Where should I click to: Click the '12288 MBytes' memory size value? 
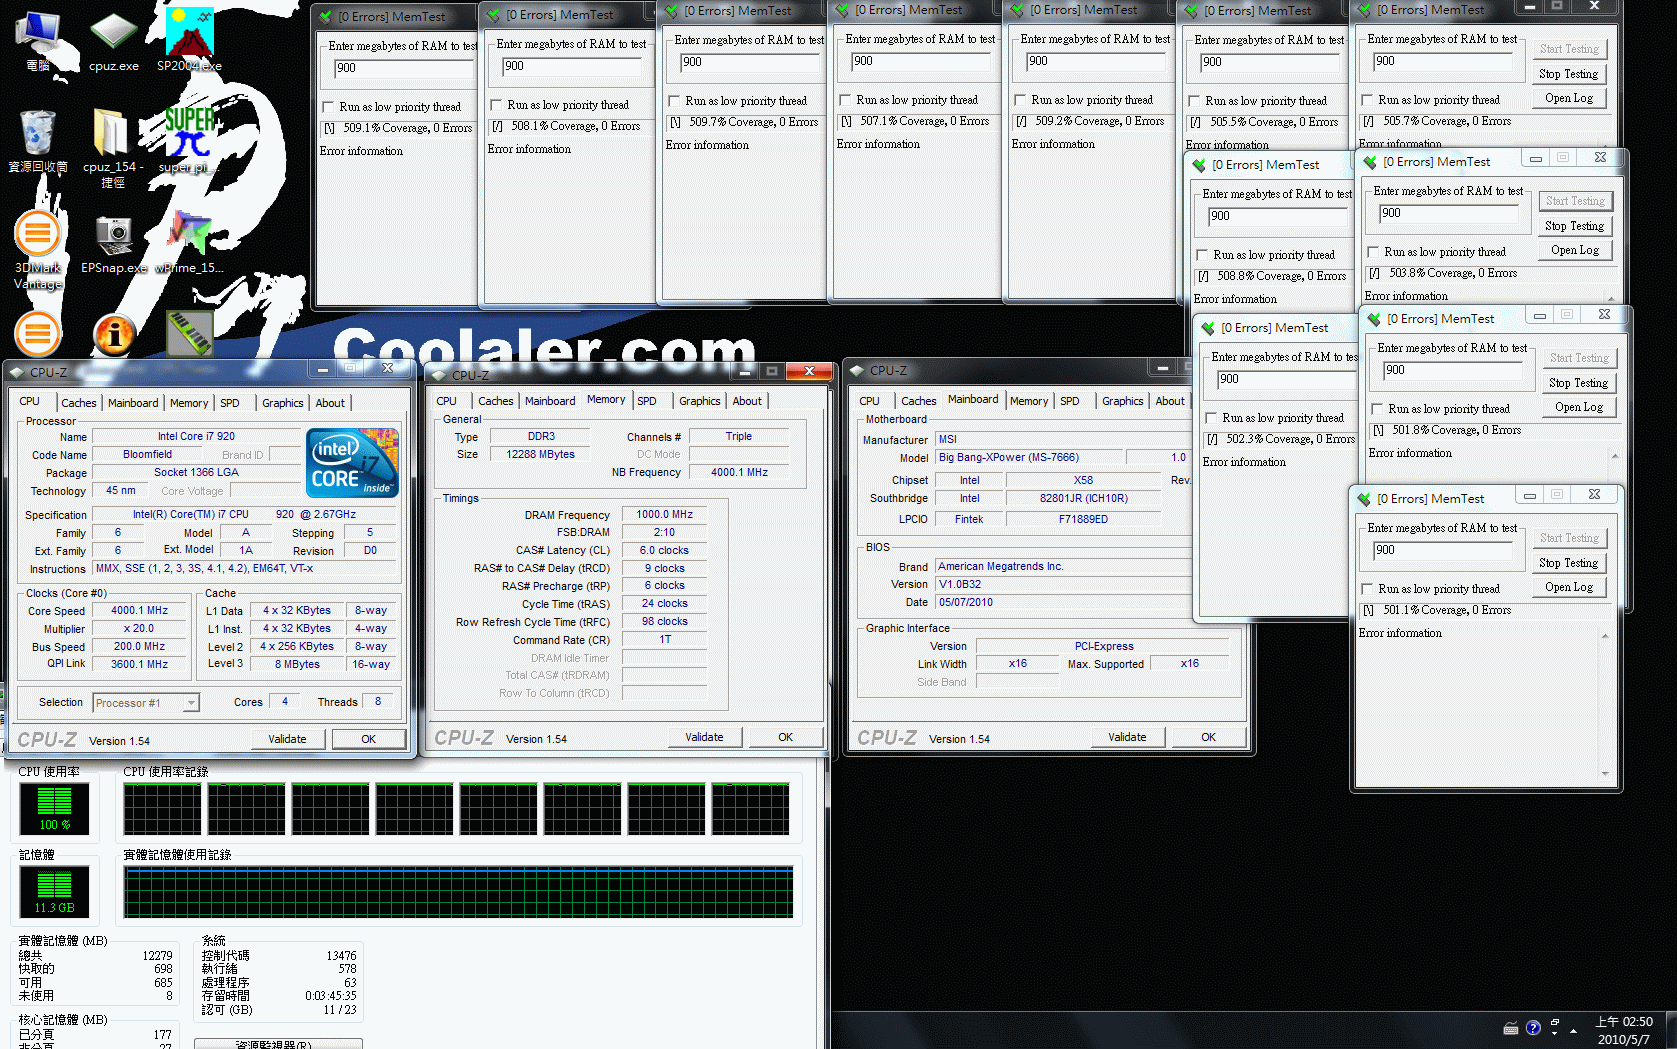pyautogui.click(x=540, y=454)
